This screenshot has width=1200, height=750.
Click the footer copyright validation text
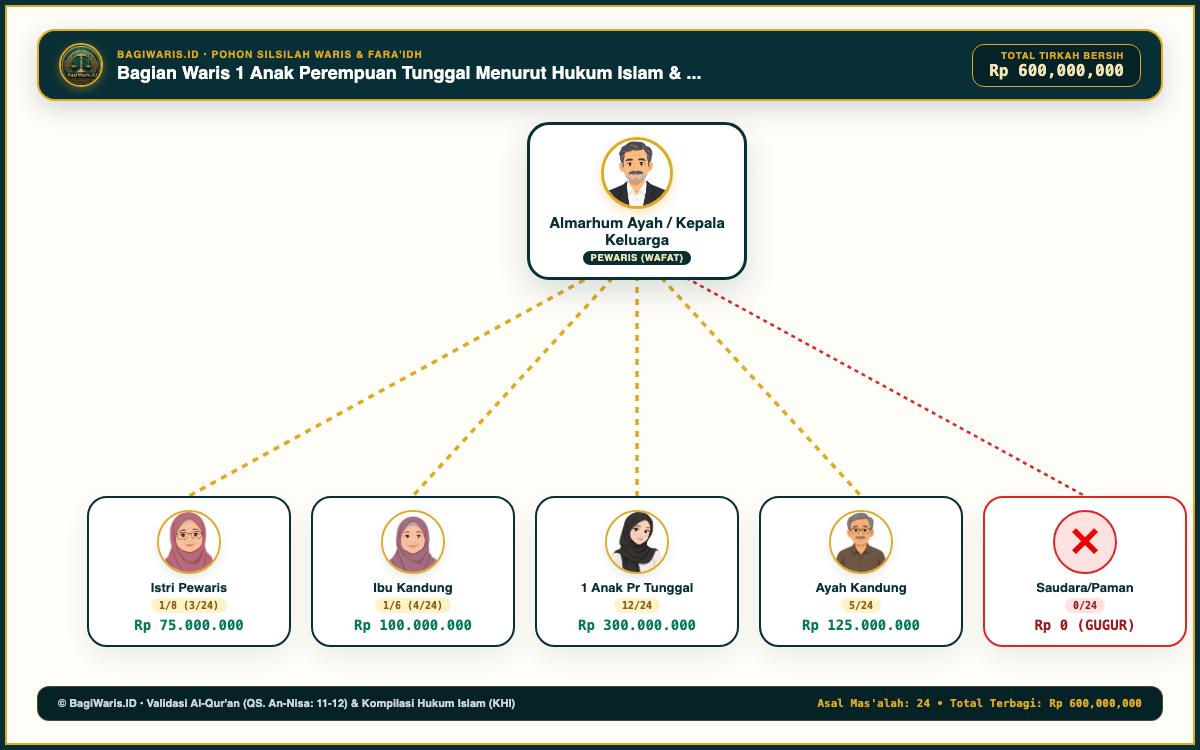click(x=286, y=703)
